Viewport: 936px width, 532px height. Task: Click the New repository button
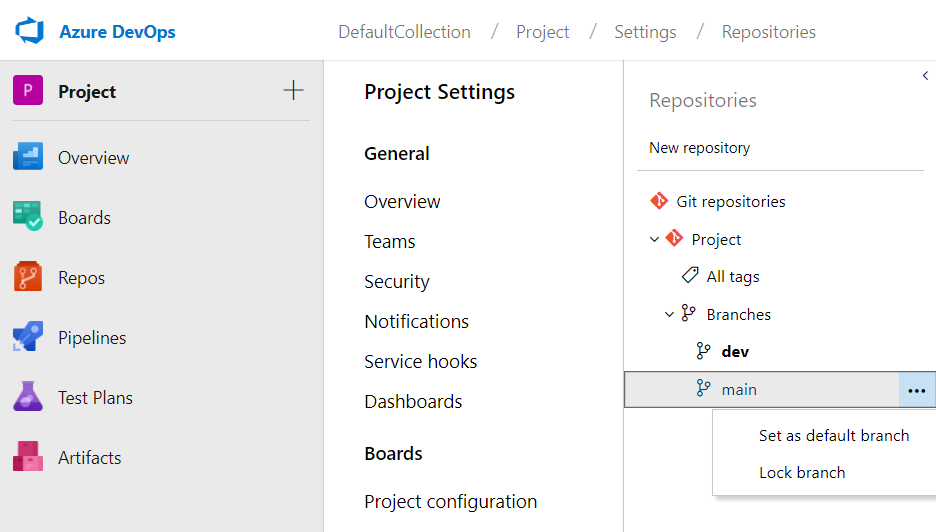[x=699, y=147]
